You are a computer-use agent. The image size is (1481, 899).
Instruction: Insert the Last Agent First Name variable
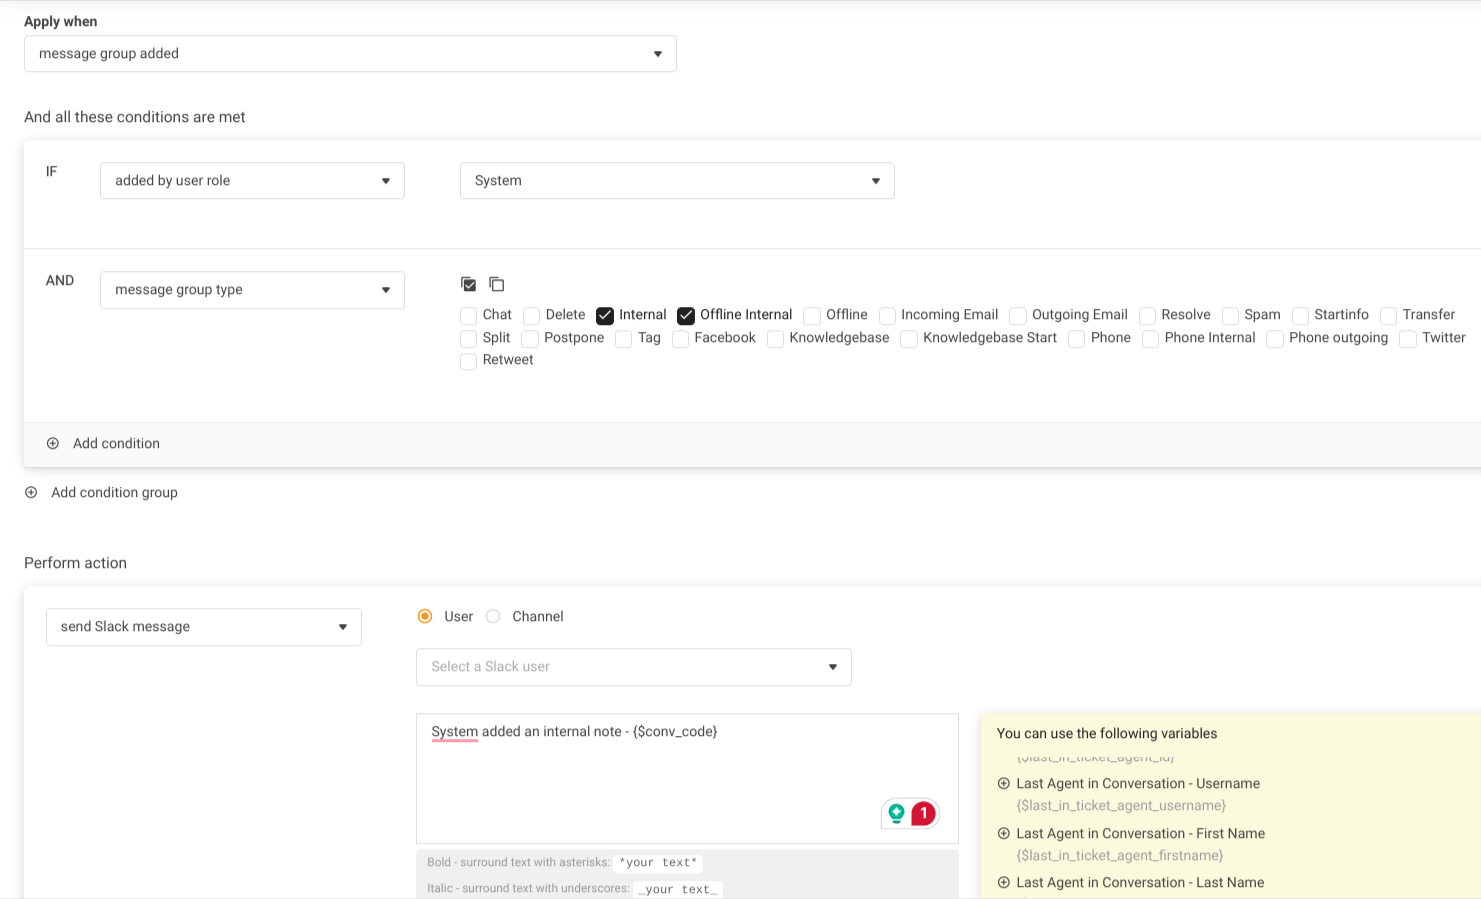click(1003, 833)
